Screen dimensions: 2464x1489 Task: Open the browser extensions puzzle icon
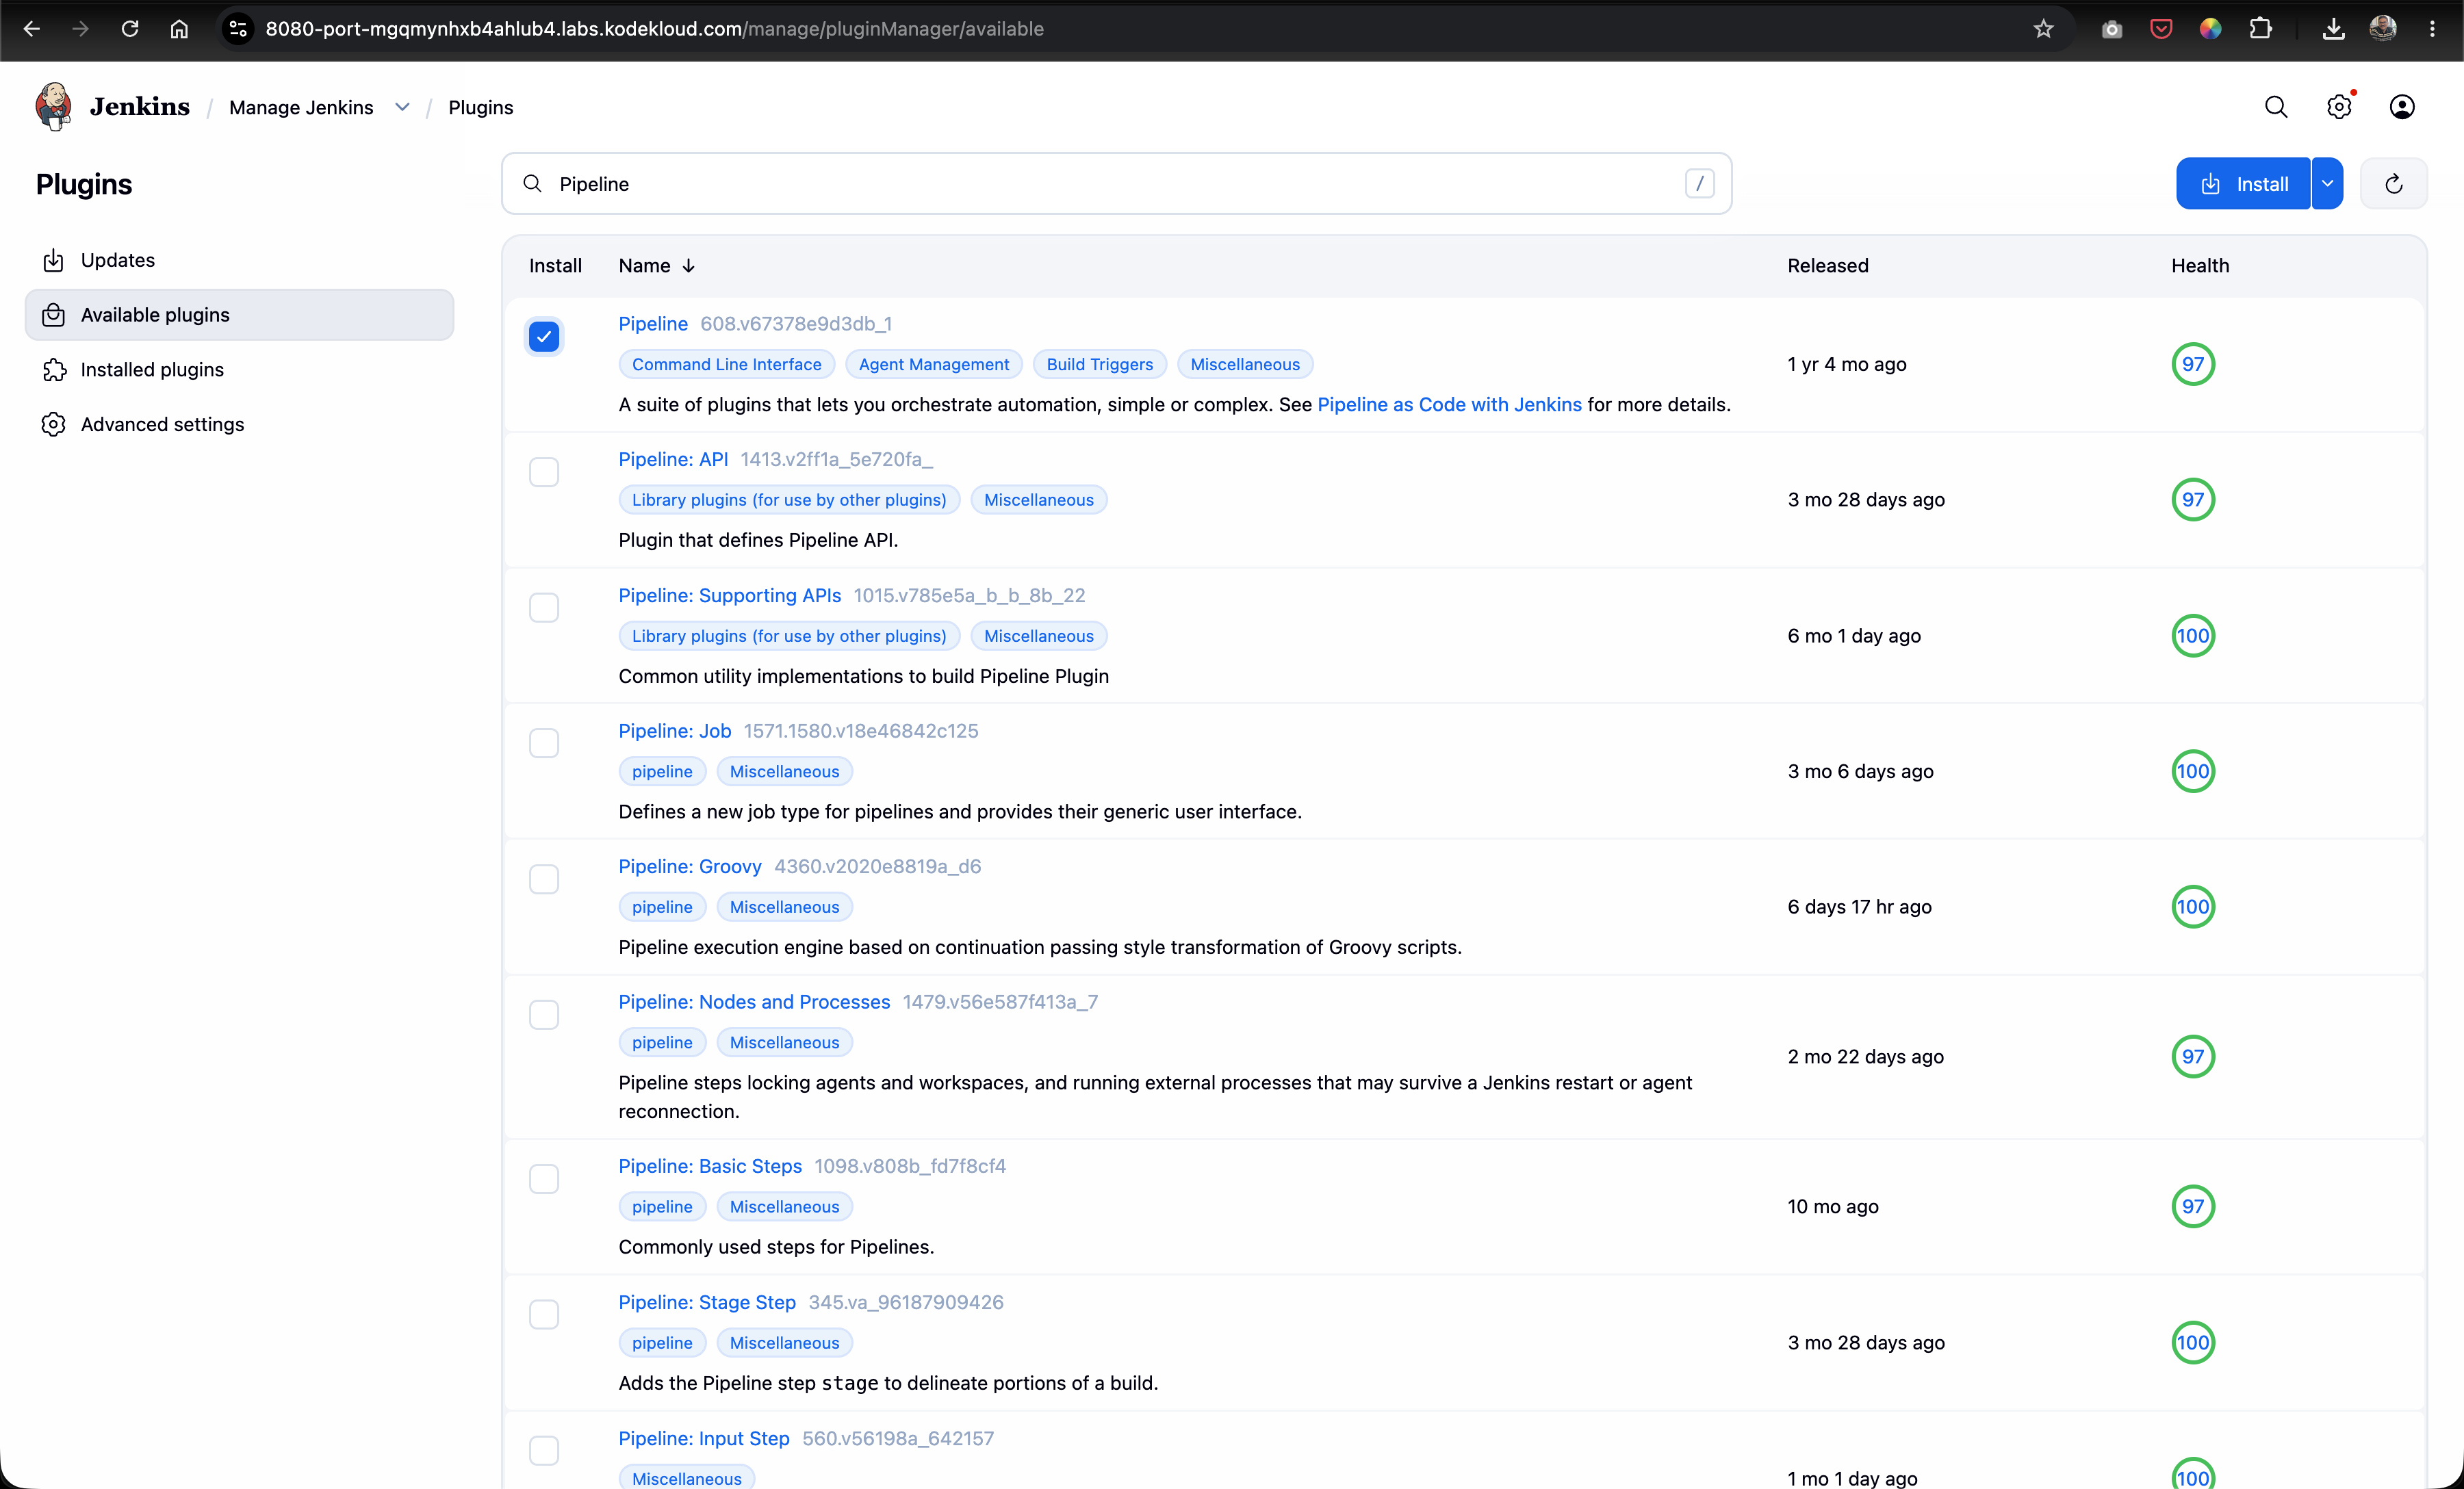pos(2260,29)
